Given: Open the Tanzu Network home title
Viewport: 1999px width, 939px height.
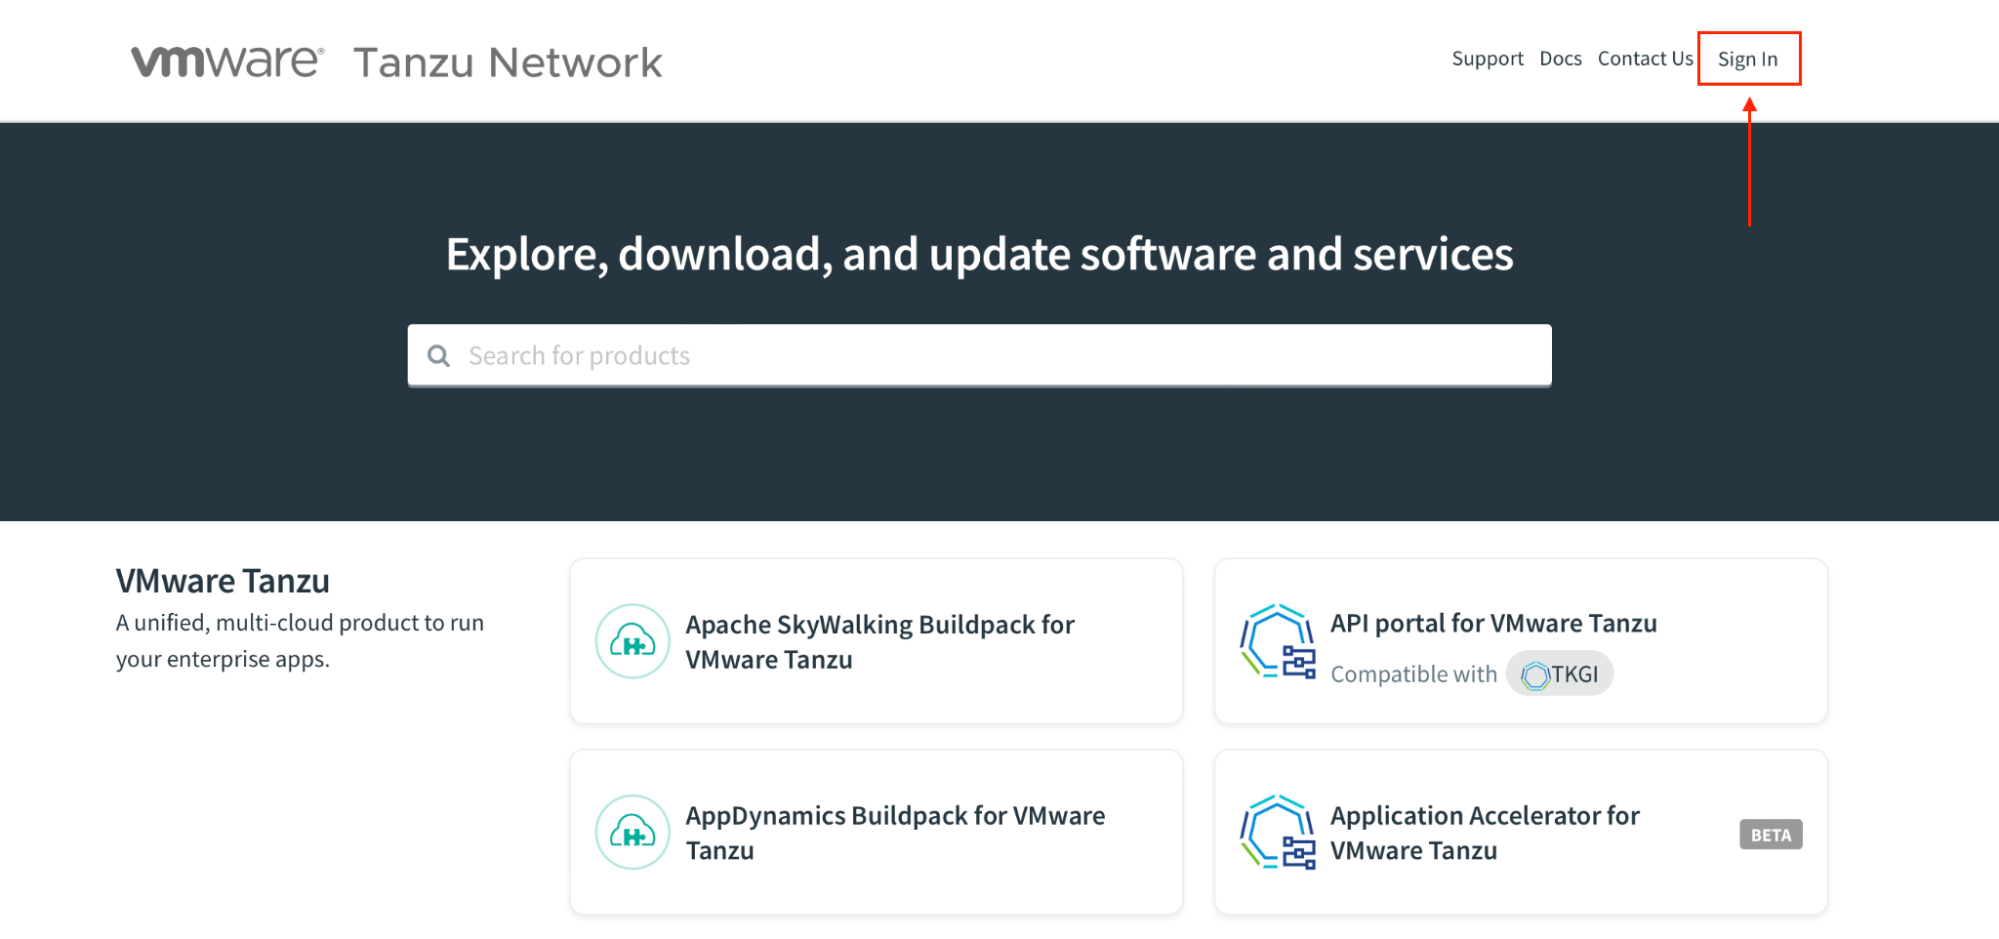Looking at the screenshot, I should [x=508, y=62].
